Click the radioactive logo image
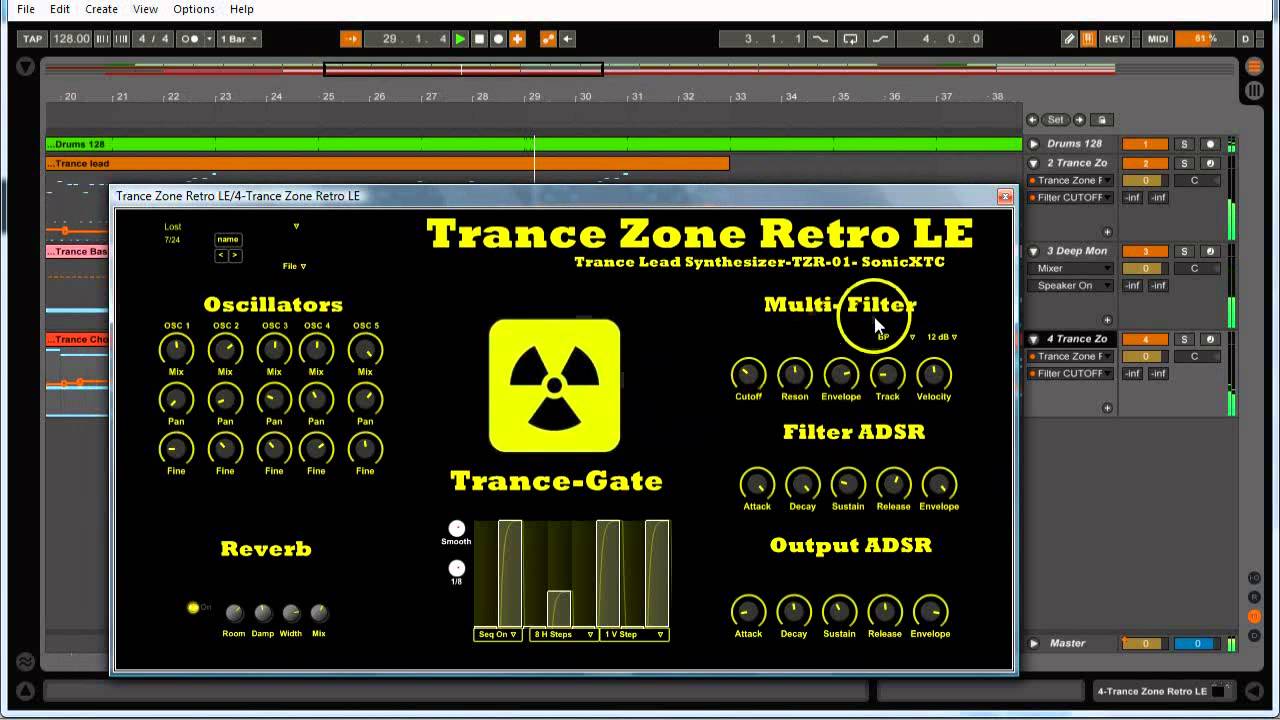The image size is (1280, 720). pos(555,386)
